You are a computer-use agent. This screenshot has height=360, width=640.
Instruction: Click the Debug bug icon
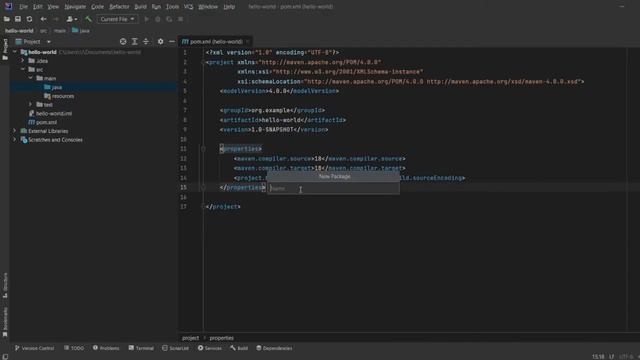coord(158,19)
